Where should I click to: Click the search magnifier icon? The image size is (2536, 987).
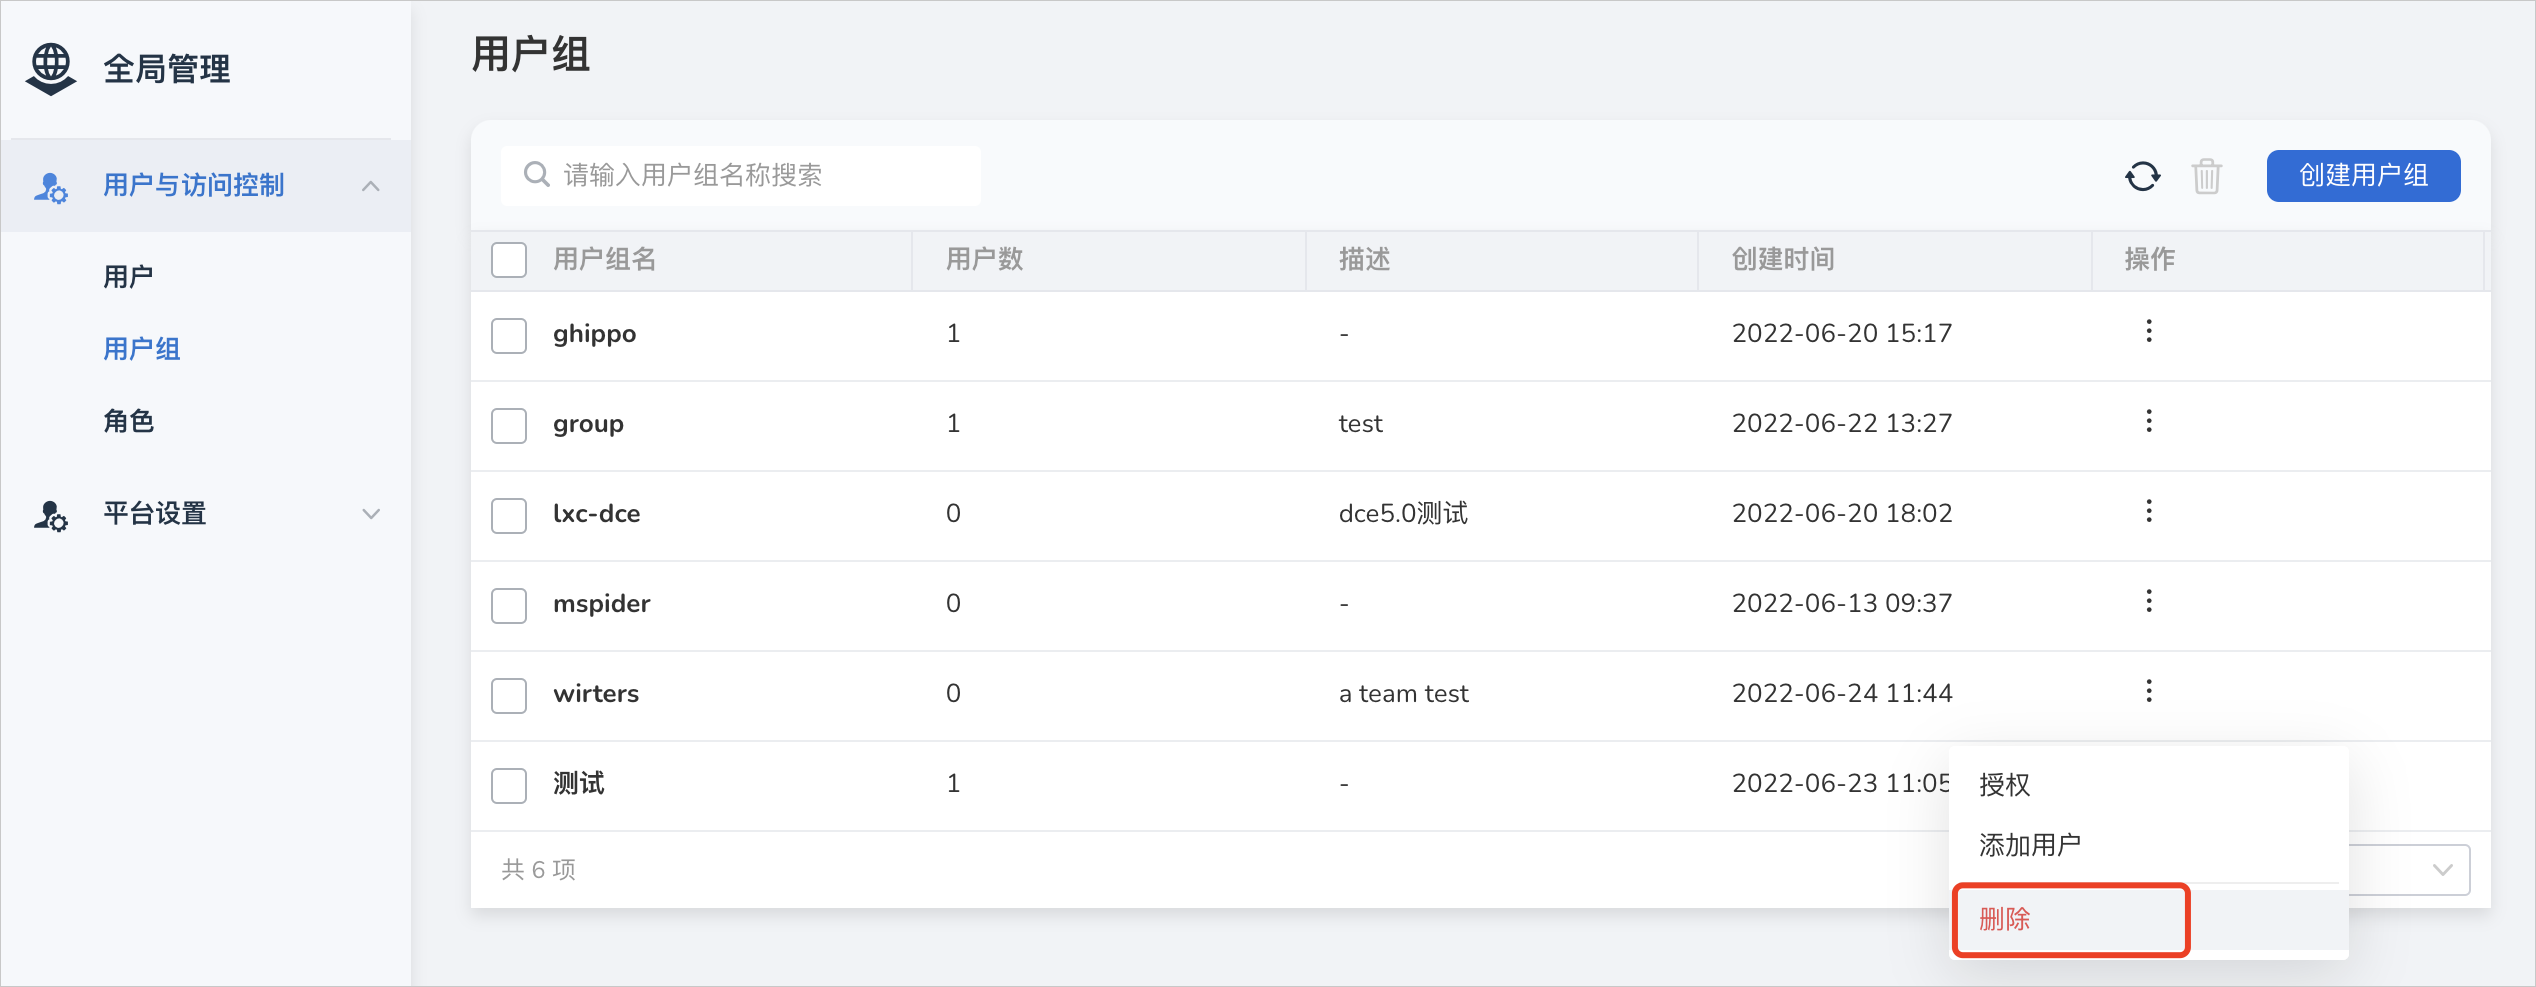(537, 175)
